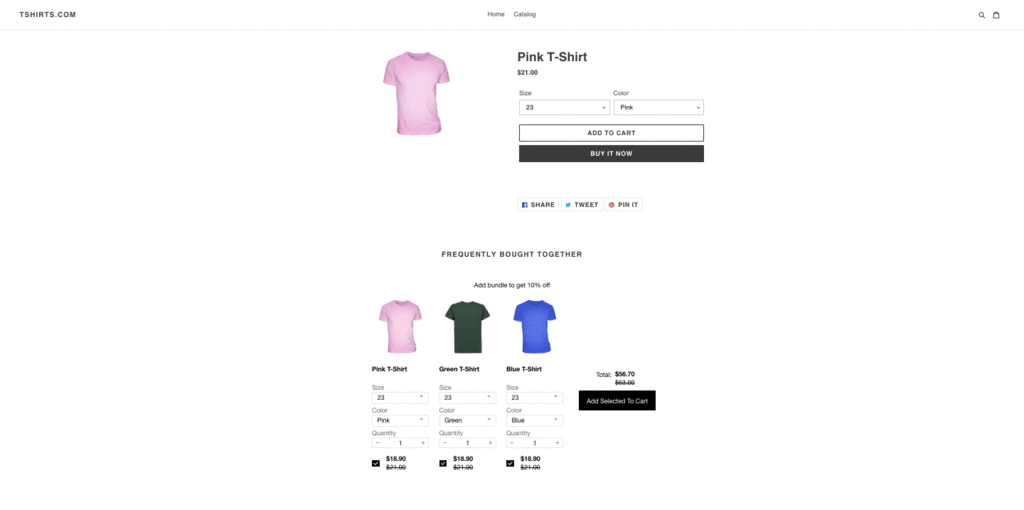Decrease Green T-Shirt bundle quantity with minus
The height and width of the screenshot is (510, 1024).
[445, 443]
